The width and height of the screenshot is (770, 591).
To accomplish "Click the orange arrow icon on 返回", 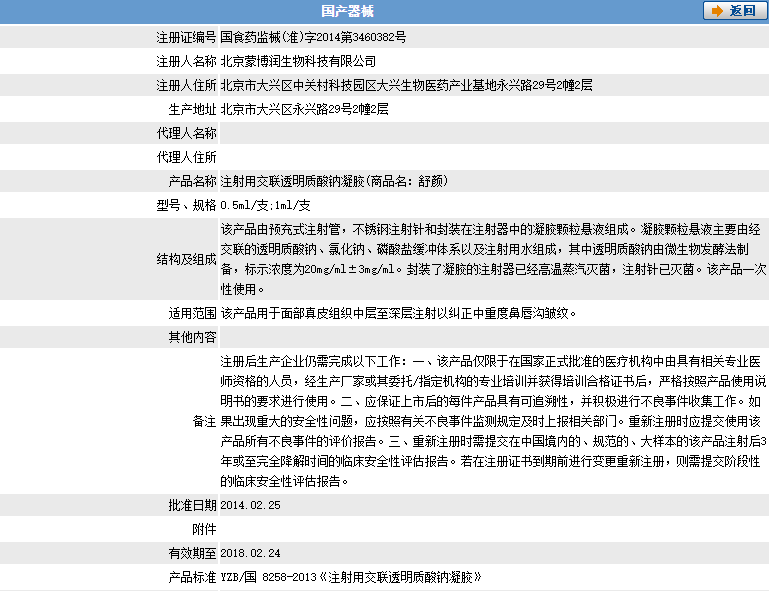I will coord(717,11).
